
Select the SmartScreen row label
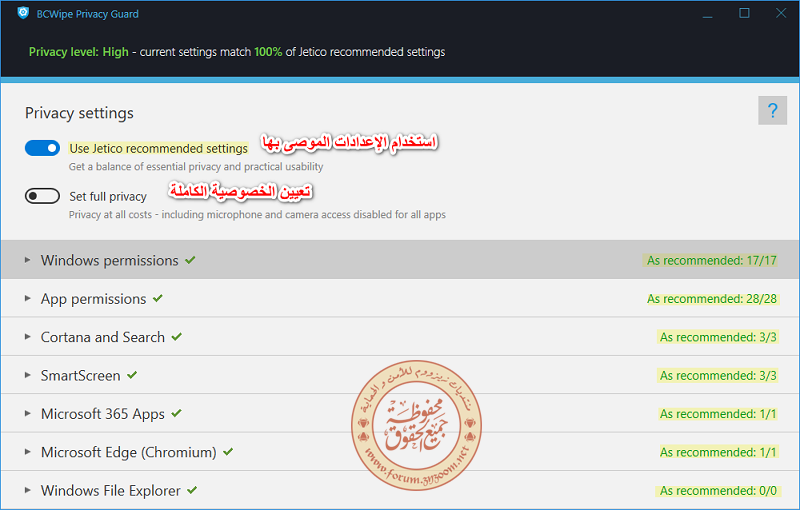coord(81,375)
